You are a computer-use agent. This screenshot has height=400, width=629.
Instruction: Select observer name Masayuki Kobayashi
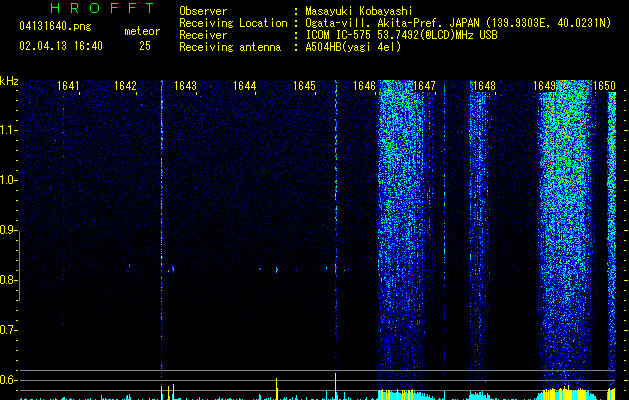point(359,11)
